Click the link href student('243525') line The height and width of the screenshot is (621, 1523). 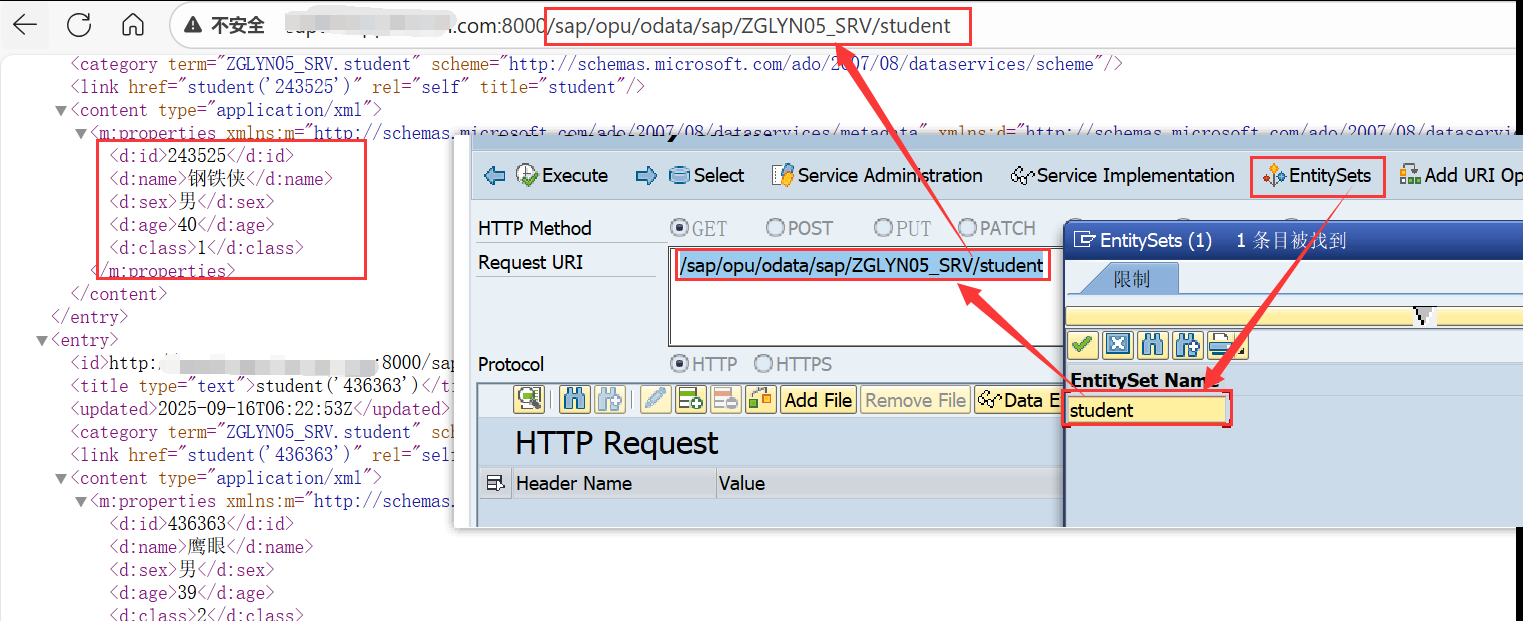tap(357, 88)
